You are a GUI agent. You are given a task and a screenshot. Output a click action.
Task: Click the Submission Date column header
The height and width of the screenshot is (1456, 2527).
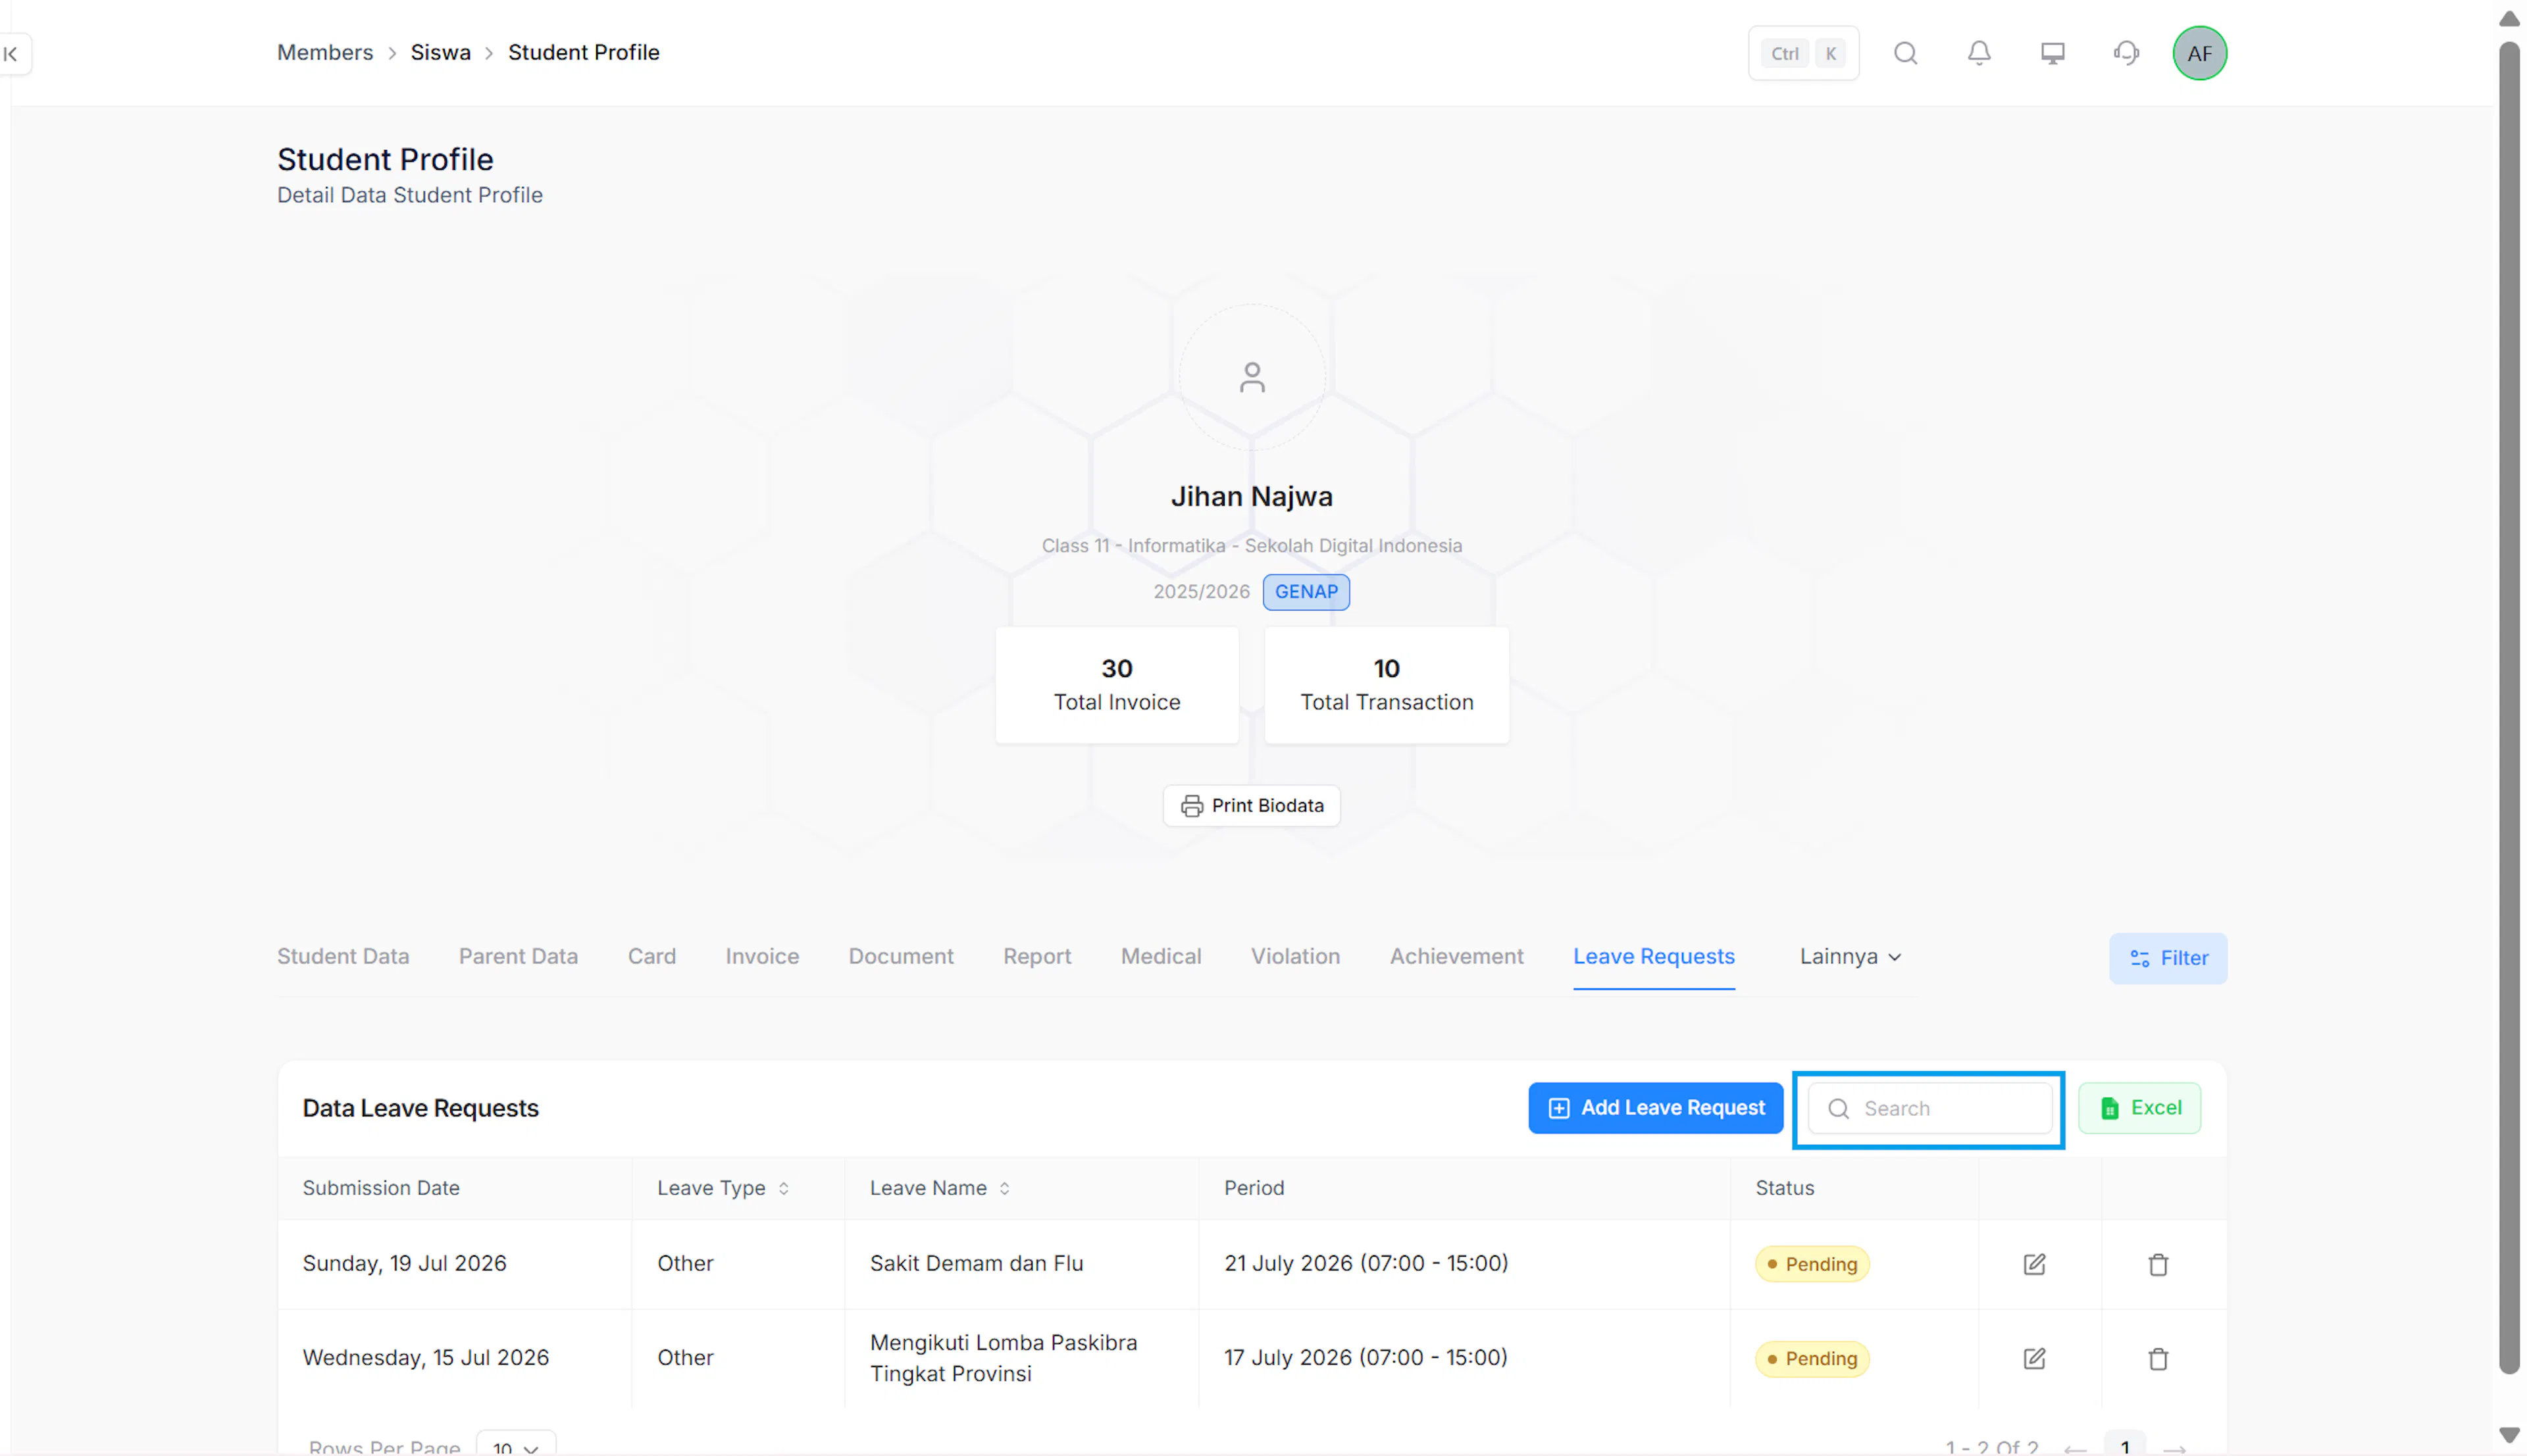click(x=381, y=1188)
